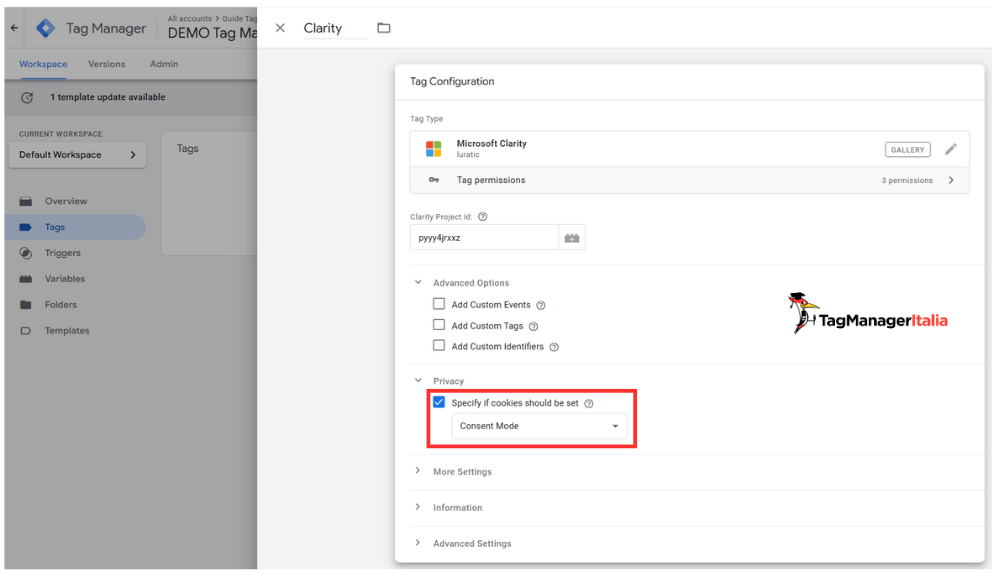Click the Microsoft Clarity four-color logo
Screen dimensions: 998x573
pos(433,149)
